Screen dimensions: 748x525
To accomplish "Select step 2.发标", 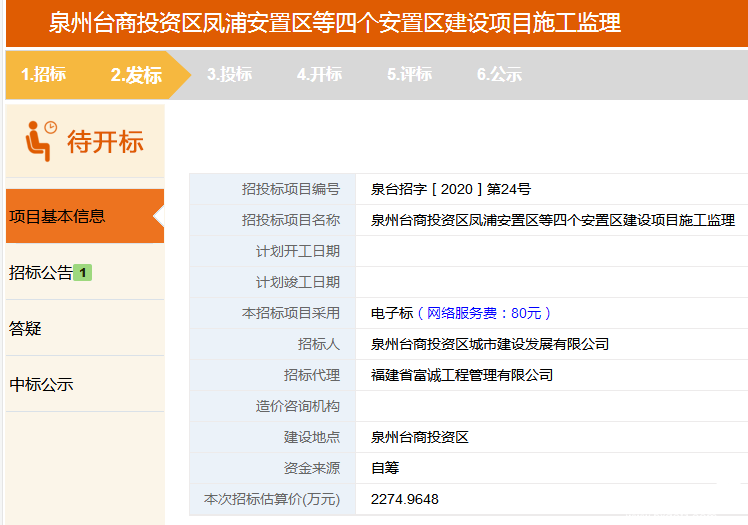I will click(x=136, y=75).
